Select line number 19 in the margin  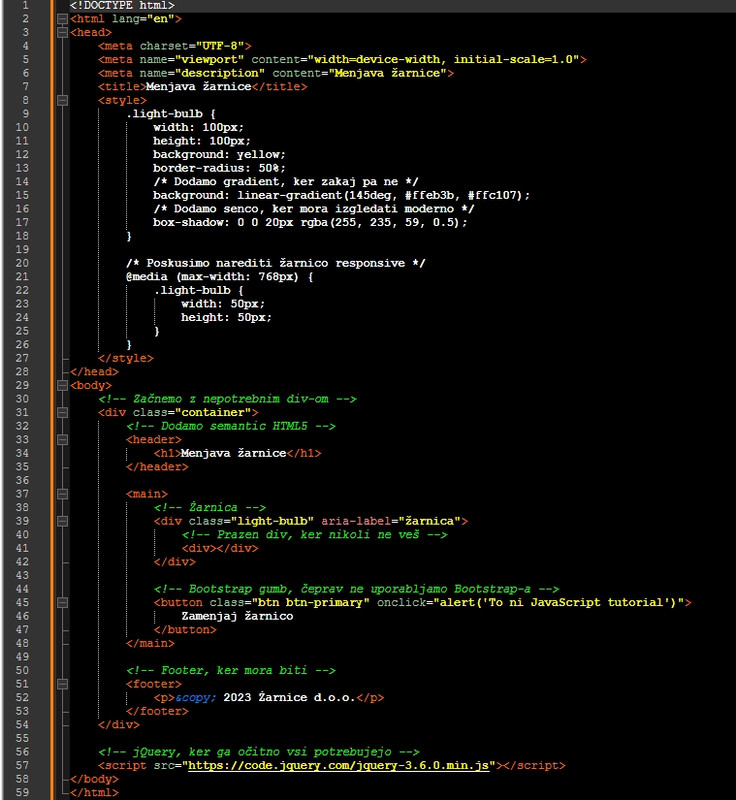[22, 249]
